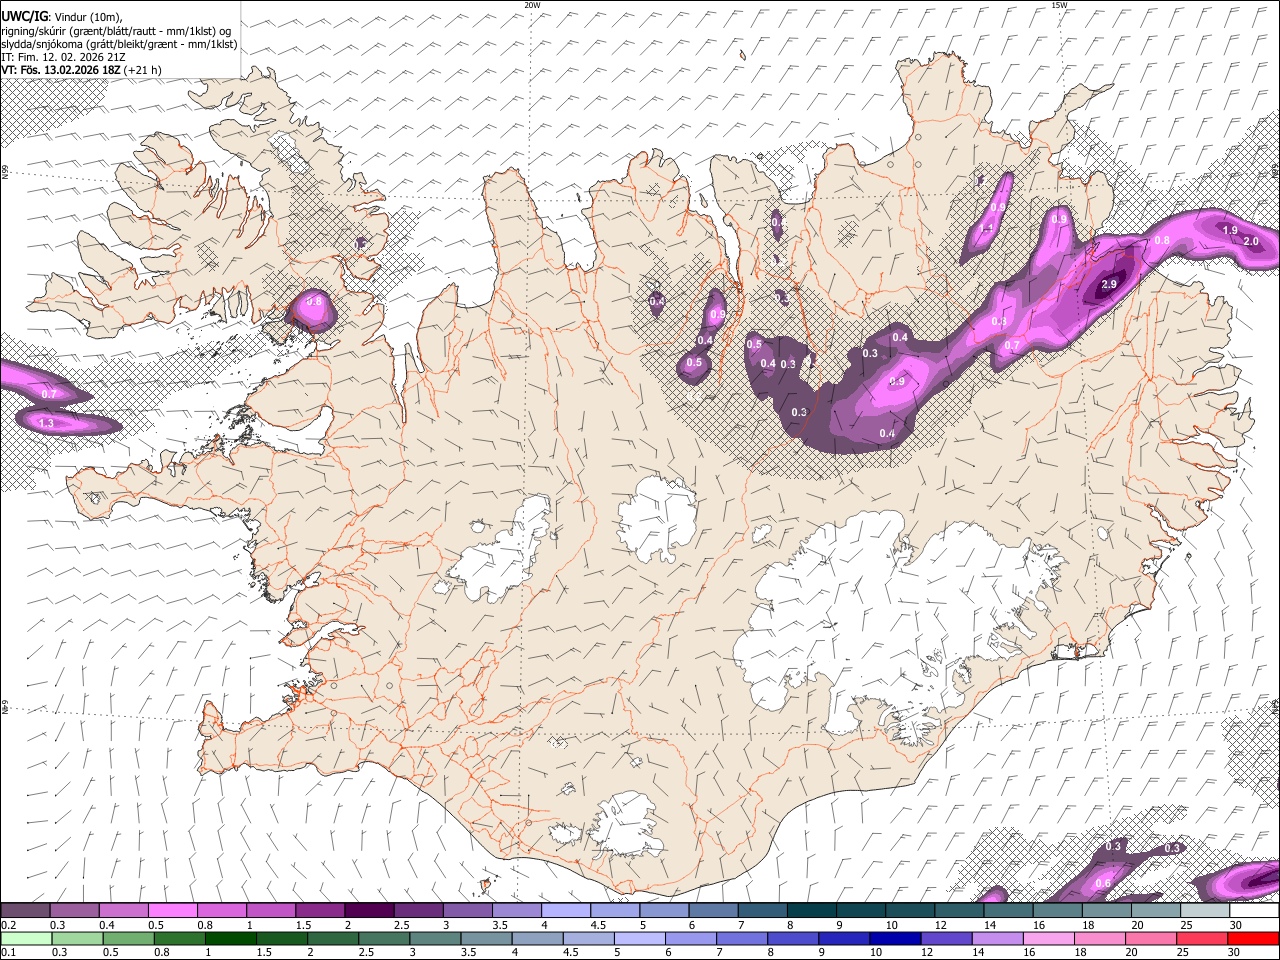
Task: Click the "12" label on the bottom legend row
Action: [927, 952]
